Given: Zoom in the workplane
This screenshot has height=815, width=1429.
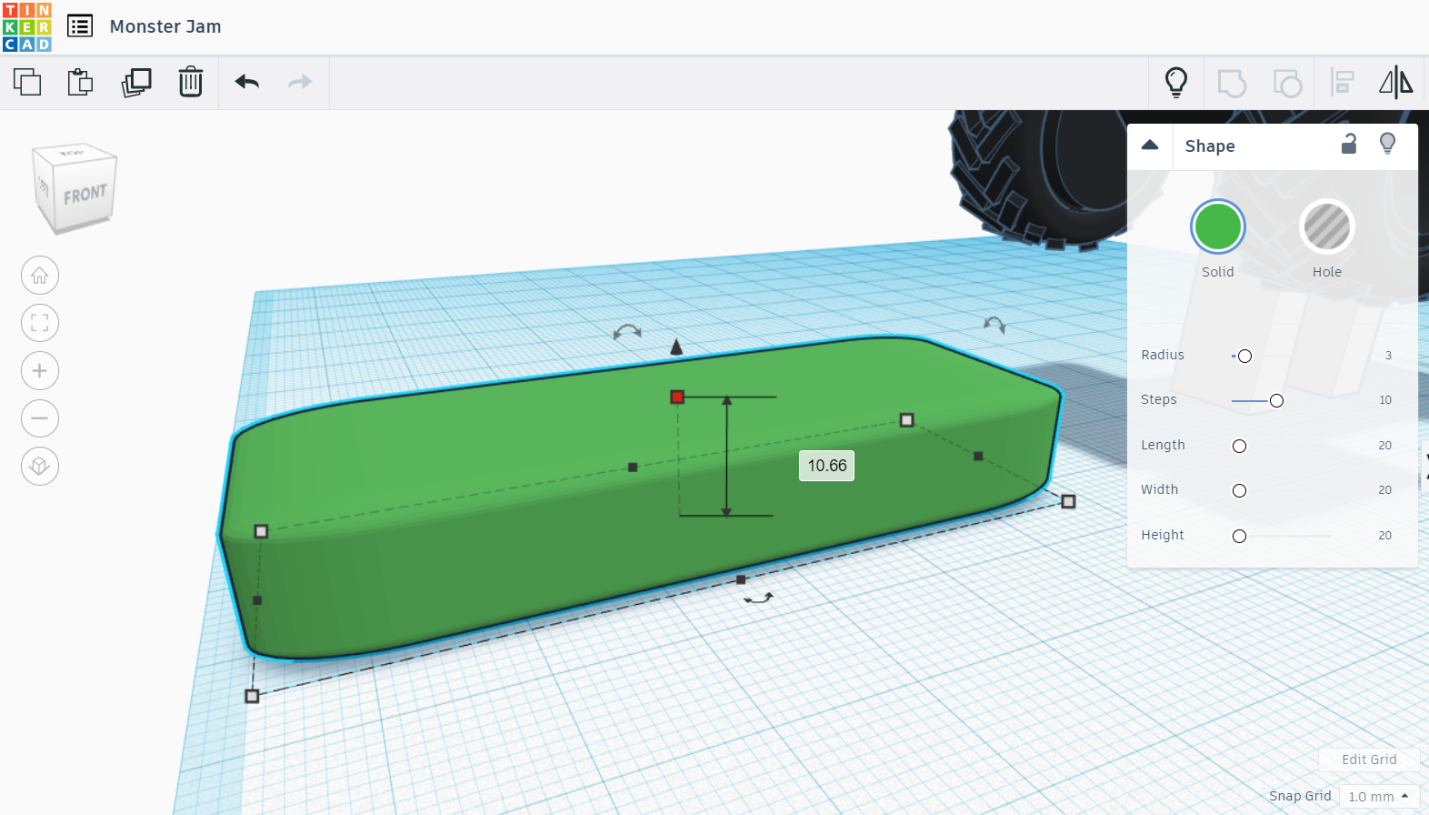Looking at the screenshot, I should pos(40,370).
